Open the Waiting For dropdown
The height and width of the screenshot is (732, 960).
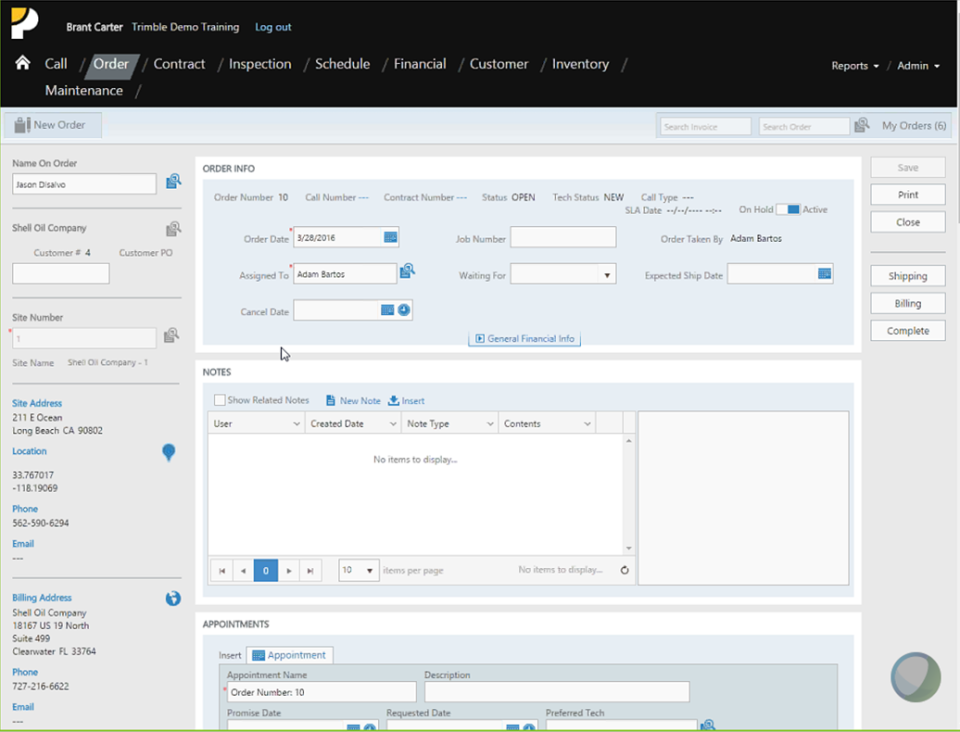tap(607, 275)
